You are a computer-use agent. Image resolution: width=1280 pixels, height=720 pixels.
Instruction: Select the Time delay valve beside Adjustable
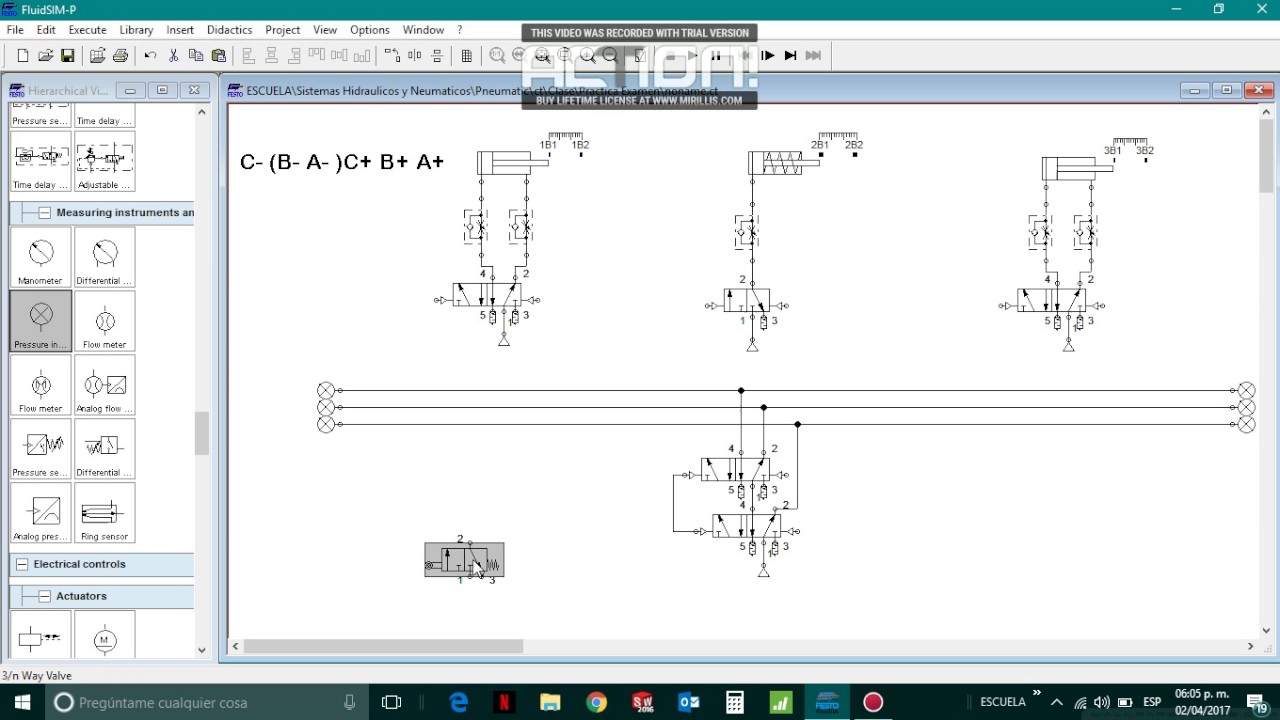point(41,161)
